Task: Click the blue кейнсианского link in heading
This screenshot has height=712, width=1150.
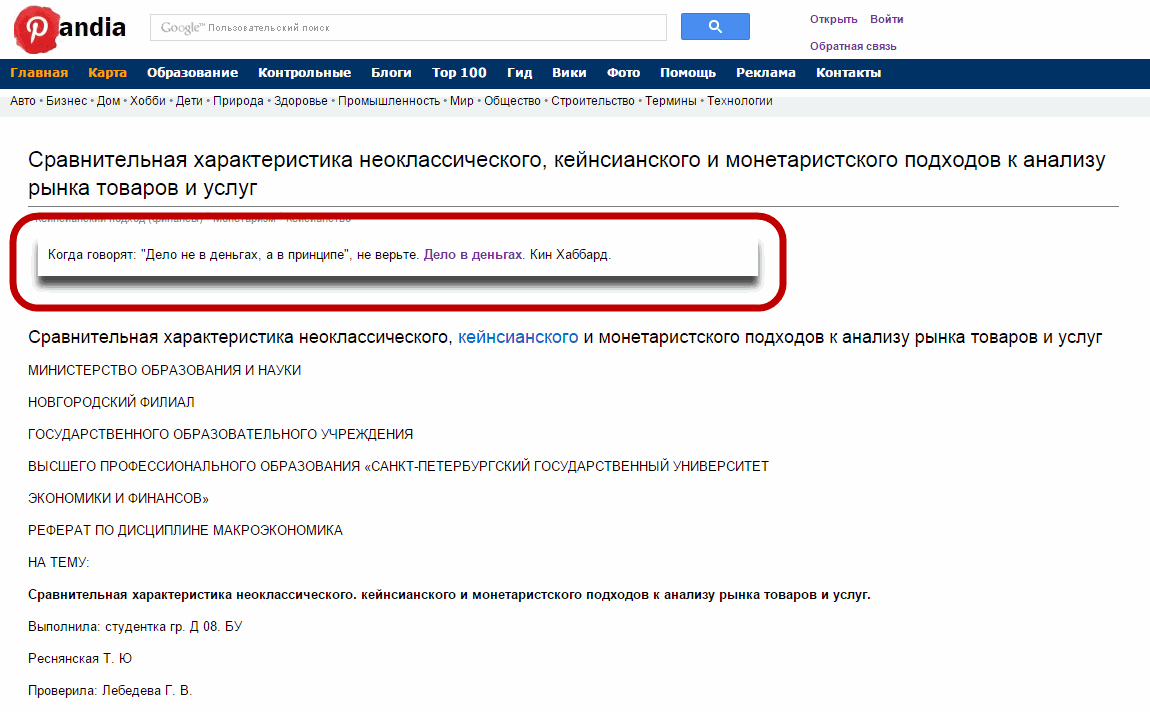Action: click(518, 338)
